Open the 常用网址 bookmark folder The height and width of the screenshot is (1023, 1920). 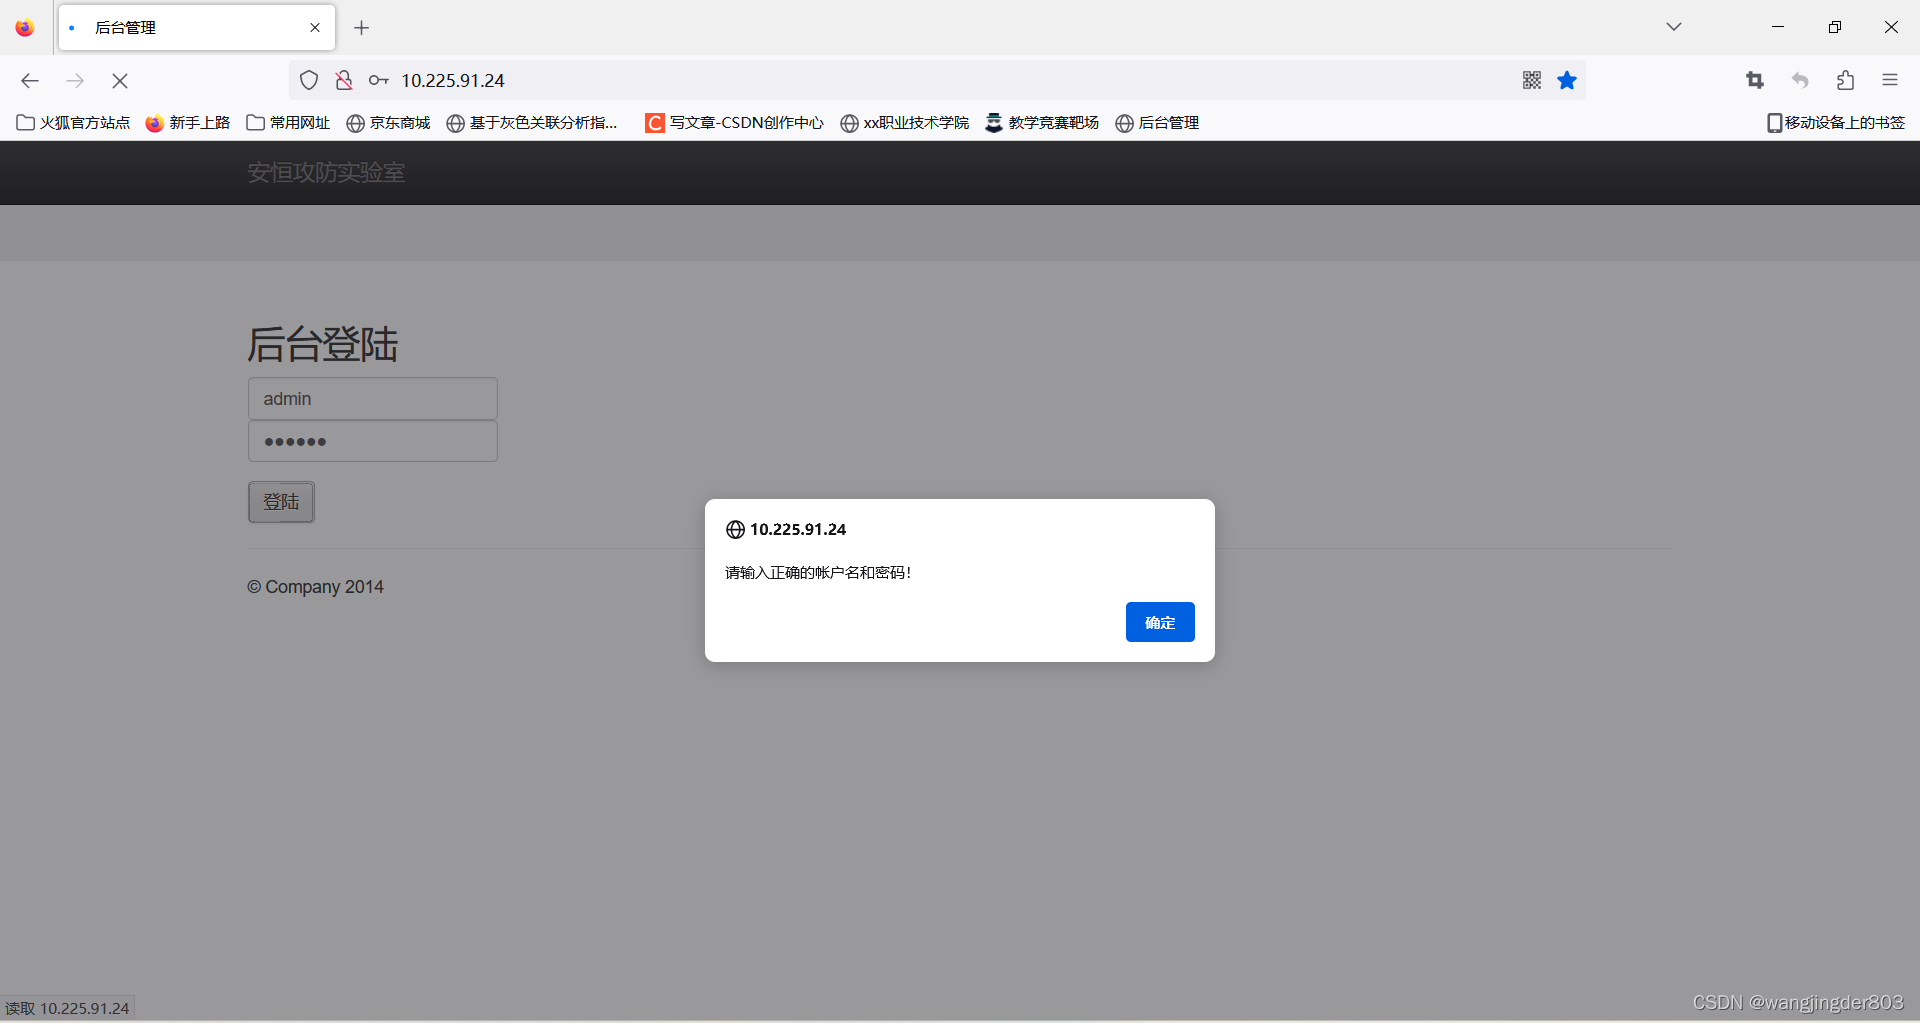click(288, 123)
